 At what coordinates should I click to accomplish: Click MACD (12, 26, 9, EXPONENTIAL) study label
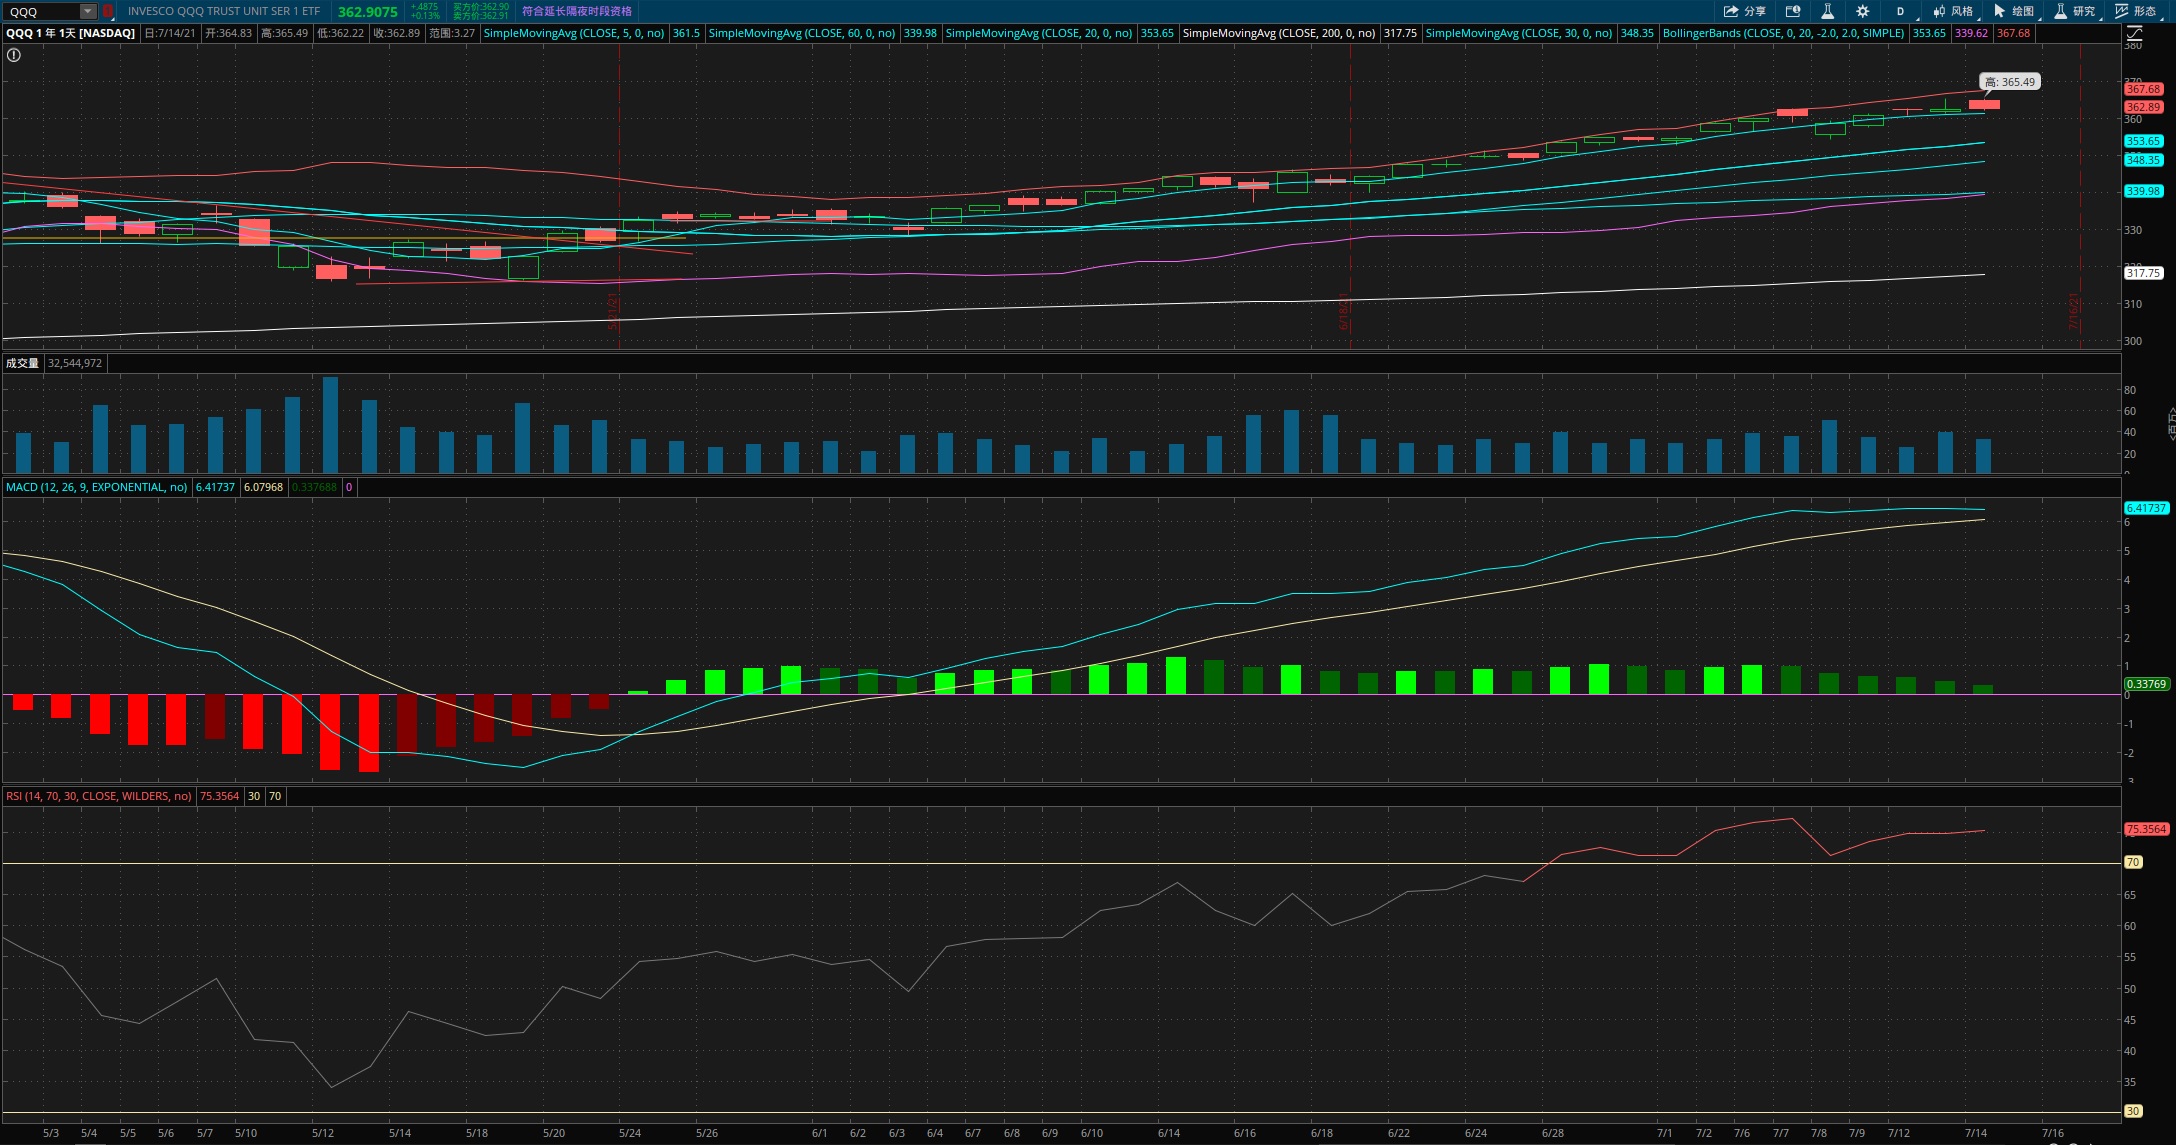(97, 487)
